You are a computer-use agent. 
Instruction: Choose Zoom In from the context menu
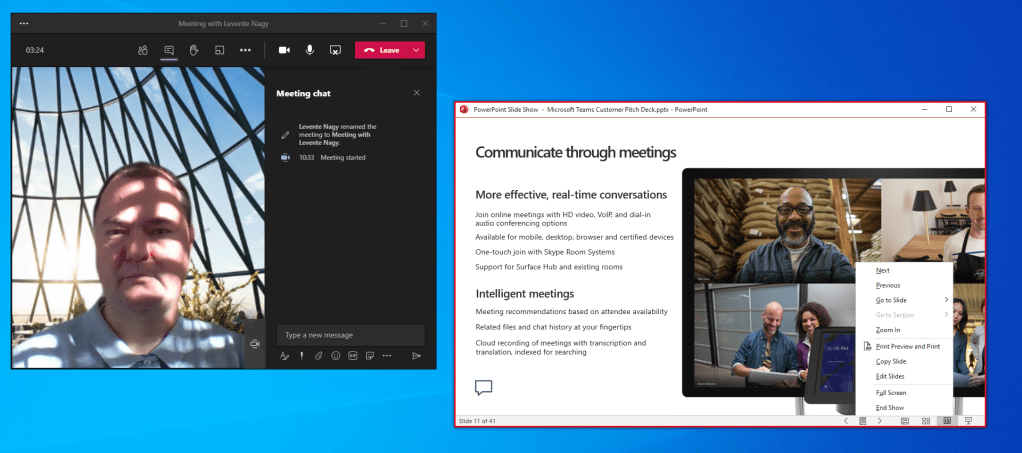pyautogui.click(x=888, y=329)
